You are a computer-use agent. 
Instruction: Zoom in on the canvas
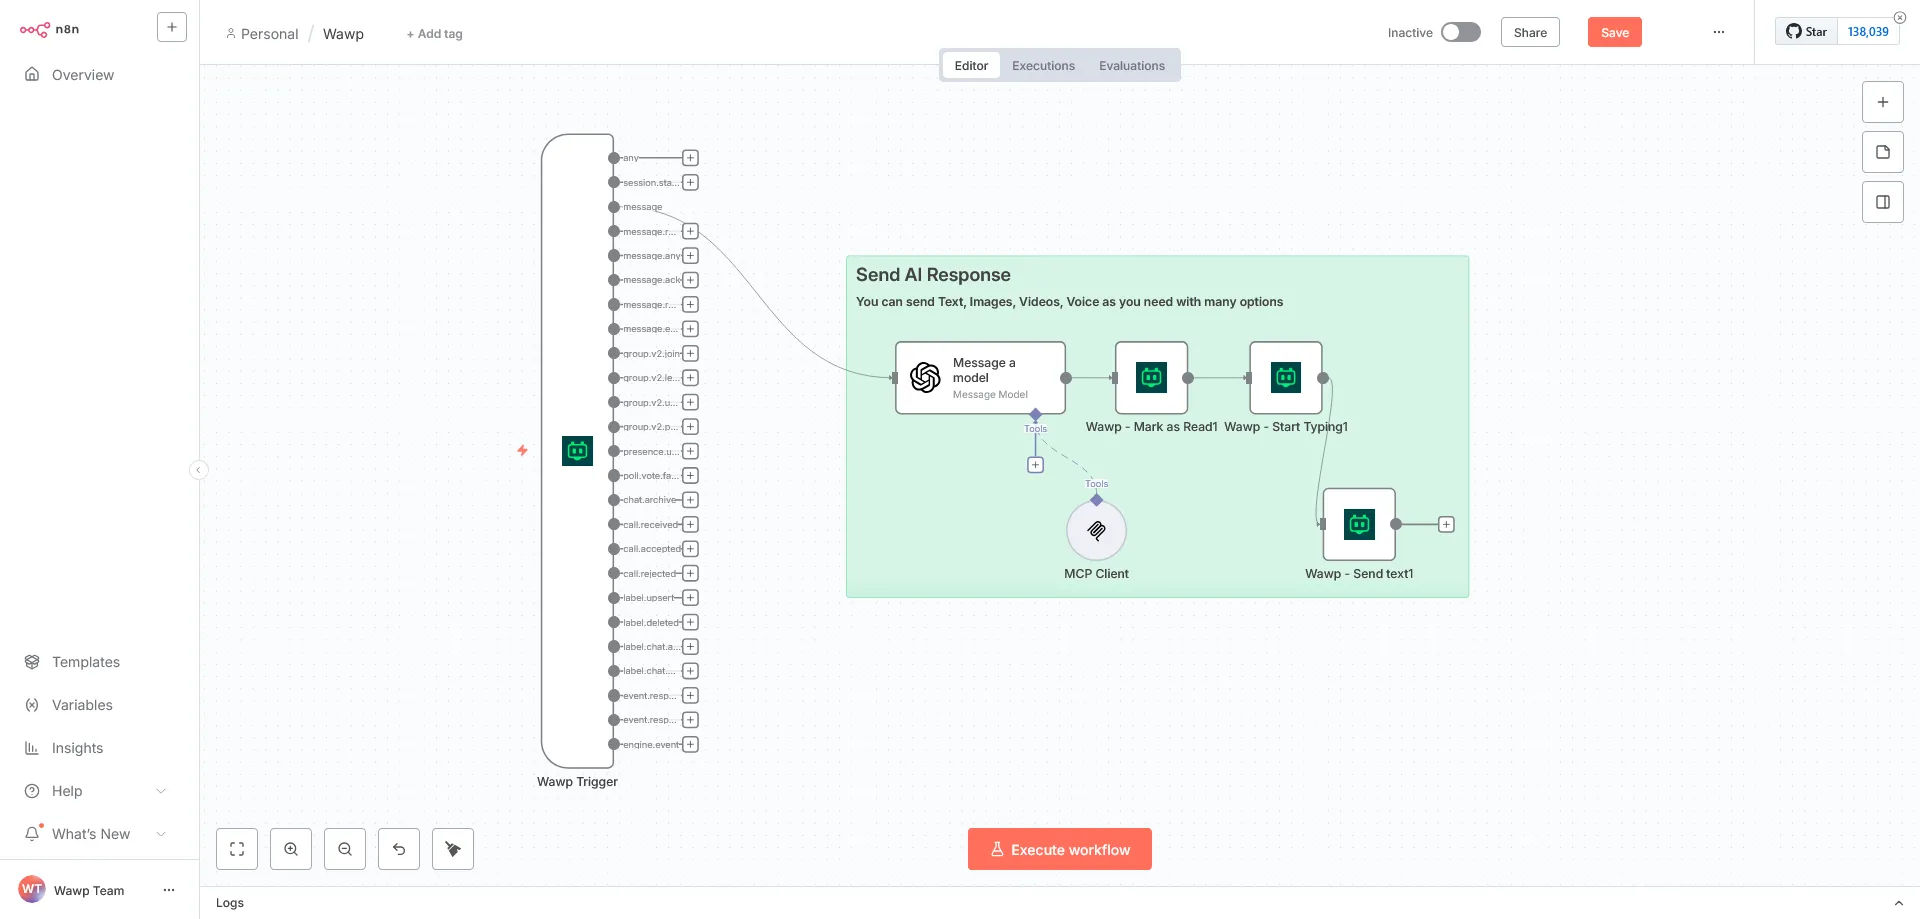coord(291,849)
